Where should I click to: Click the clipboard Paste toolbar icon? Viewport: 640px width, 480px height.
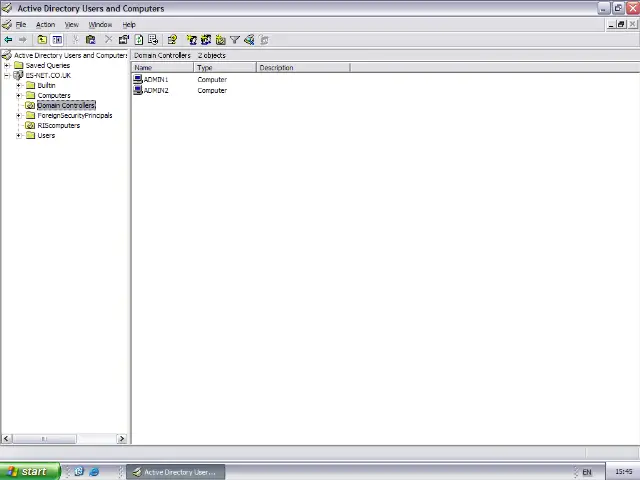click(x=90, y=40)
